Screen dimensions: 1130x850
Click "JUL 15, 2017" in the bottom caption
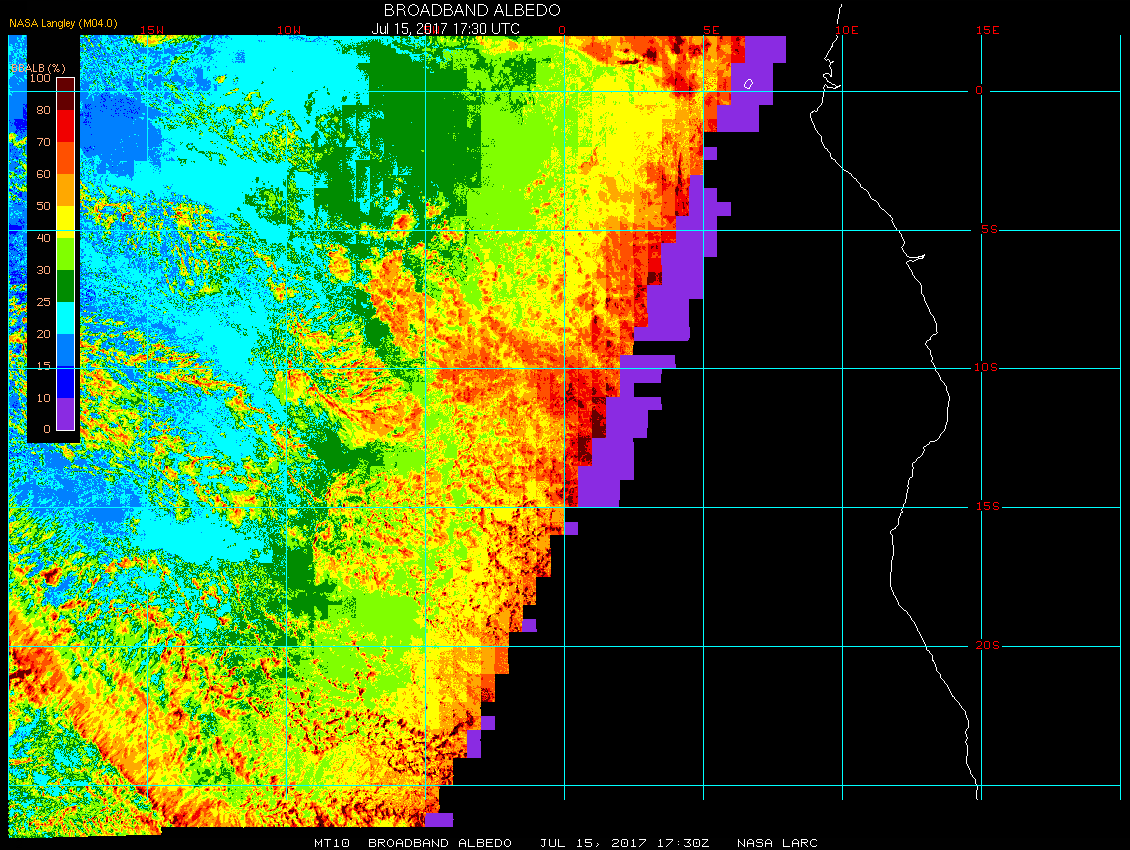[x=593, y=843]
